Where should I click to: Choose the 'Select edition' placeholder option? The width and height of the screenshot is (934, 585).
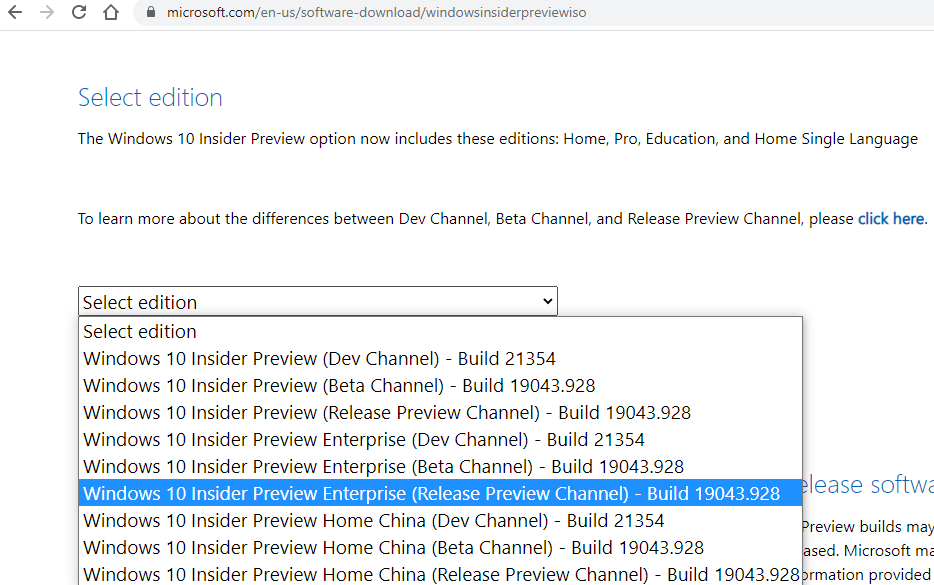[440, 331]
